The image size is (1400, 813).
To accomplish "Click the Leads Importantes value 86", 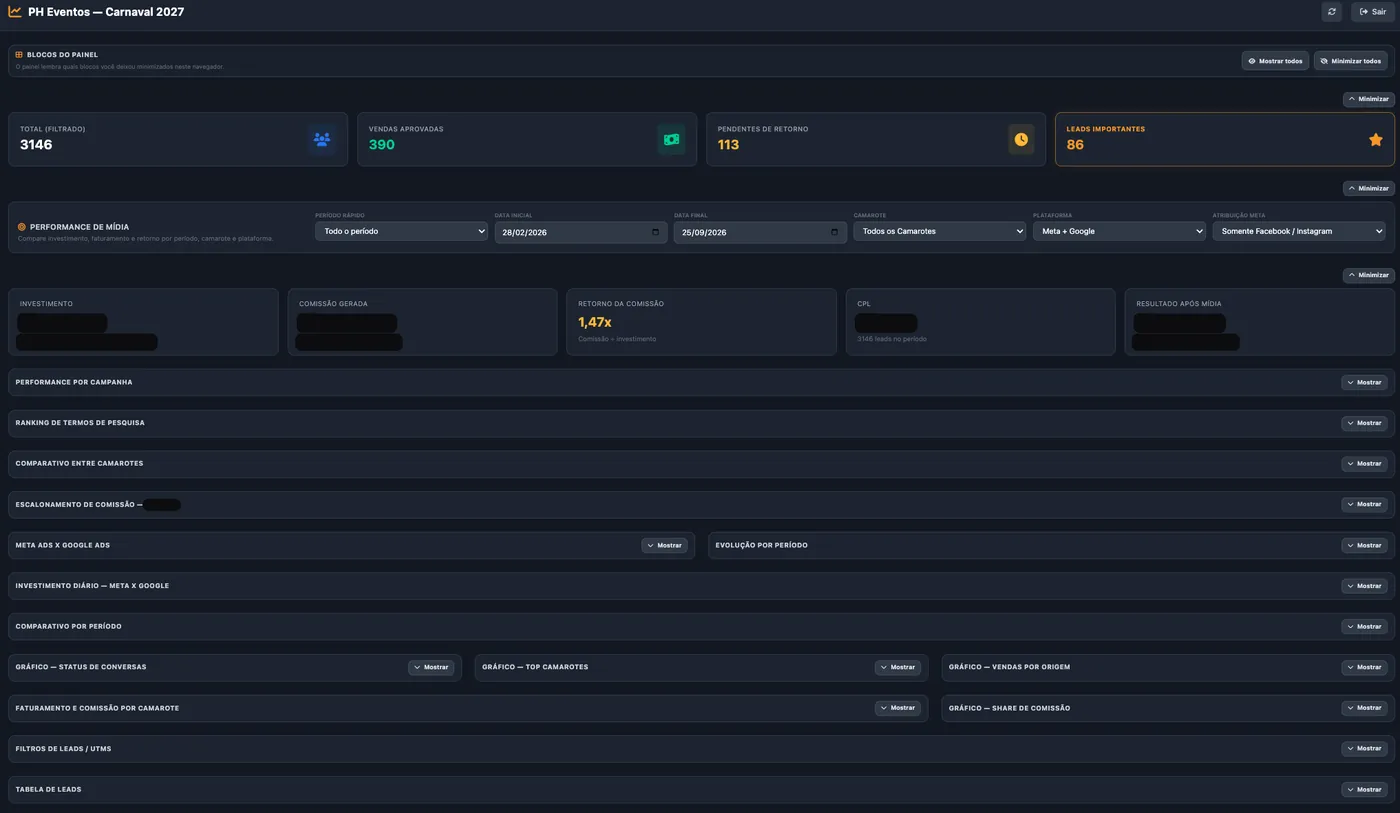I will coord(1075,145).
